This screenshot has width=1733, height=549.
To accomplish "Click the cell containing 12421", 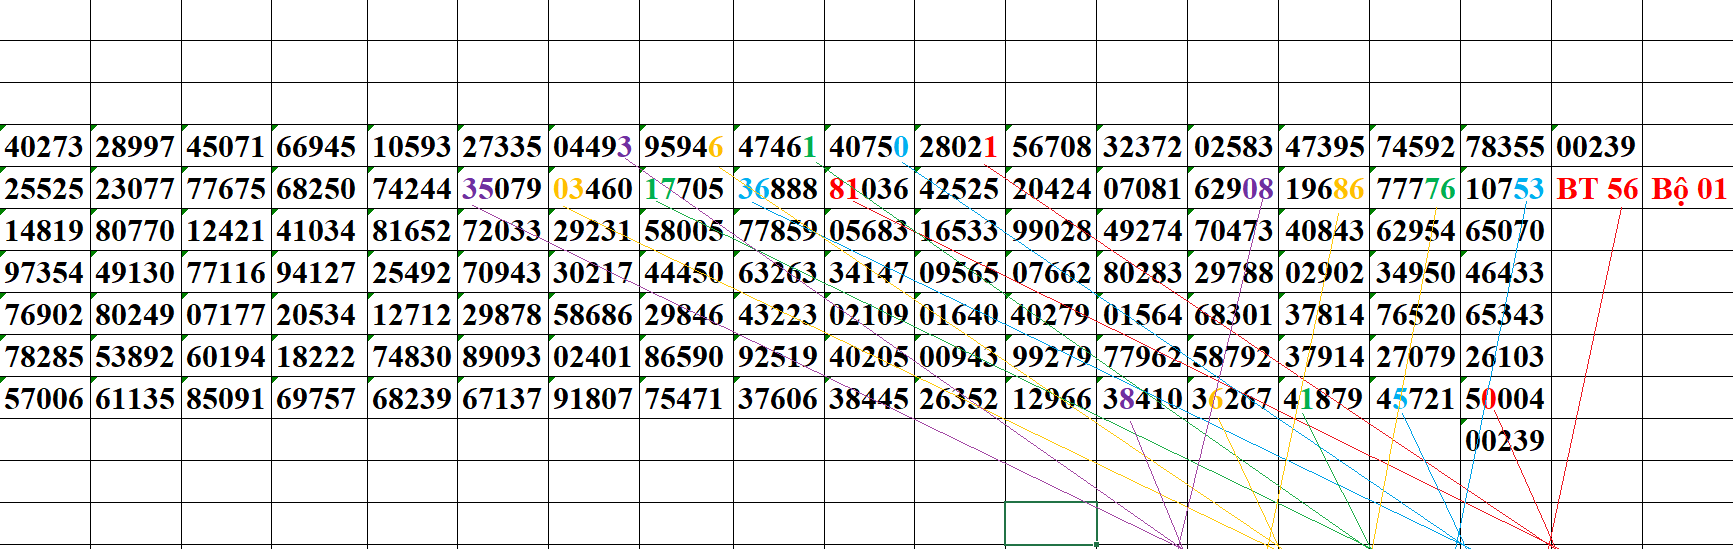I will (x=226, y=231).
